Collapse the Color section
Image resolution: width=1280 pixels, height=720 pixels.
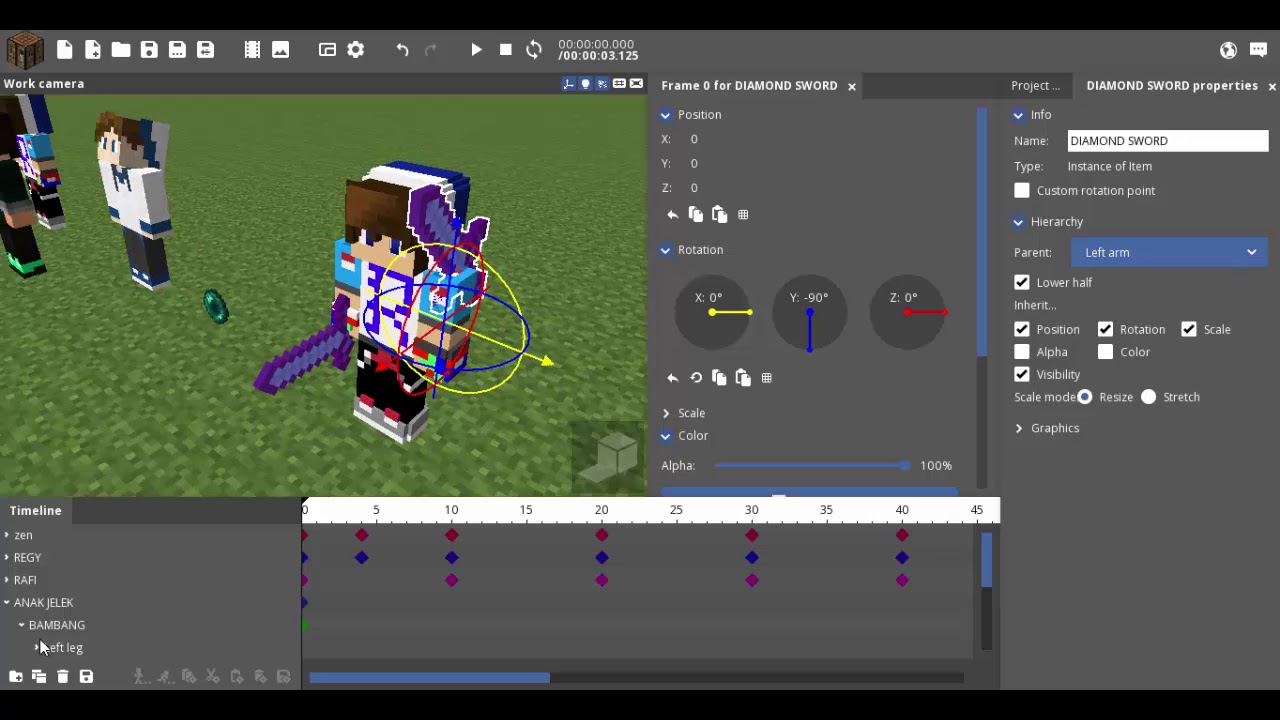666,436
